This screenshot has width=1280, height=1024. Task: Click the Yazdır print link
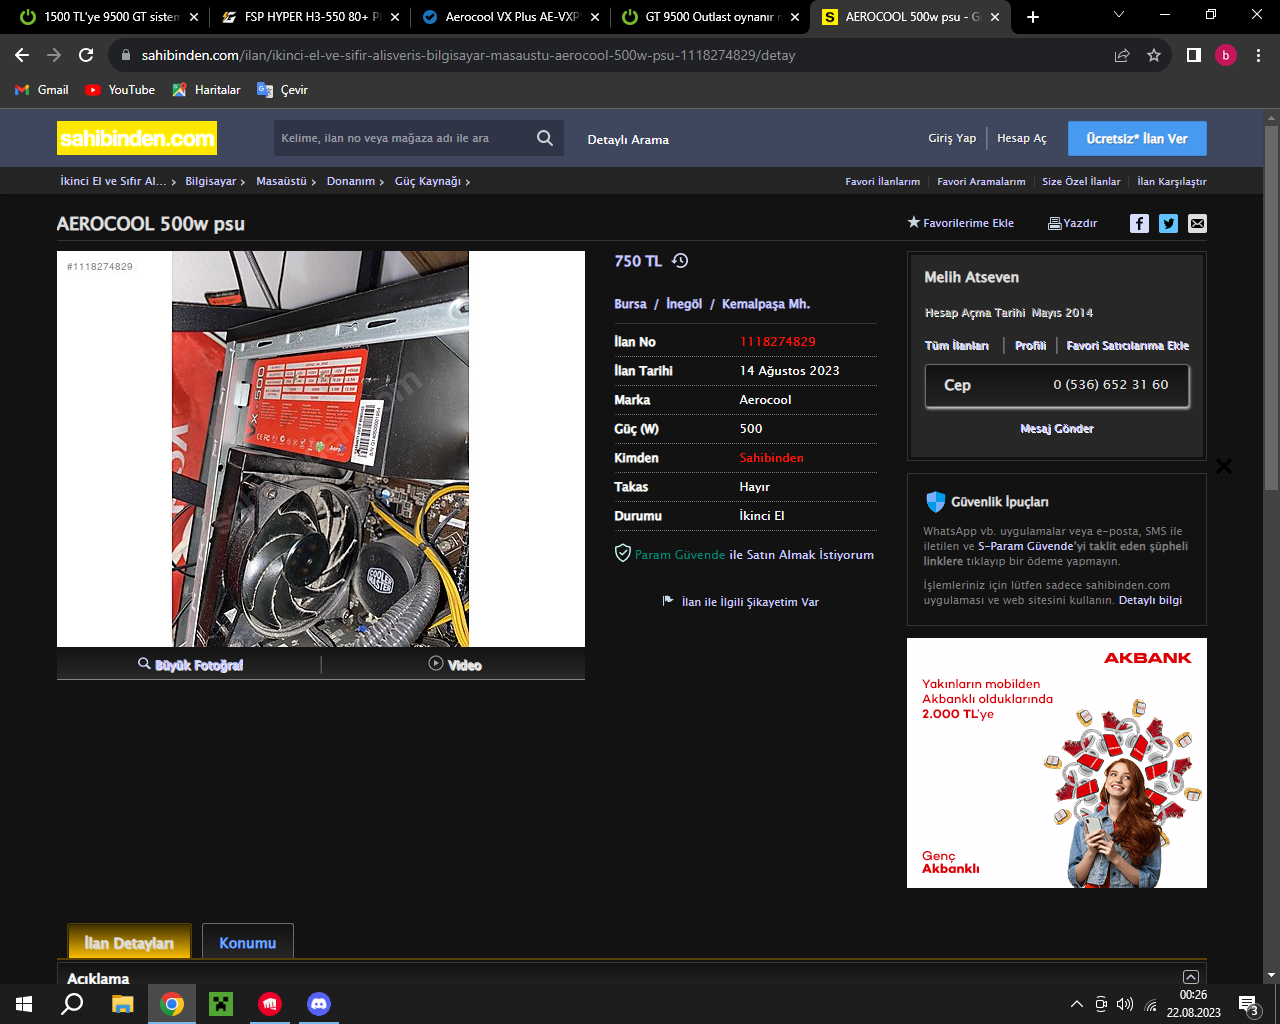tap(1072, 223)
